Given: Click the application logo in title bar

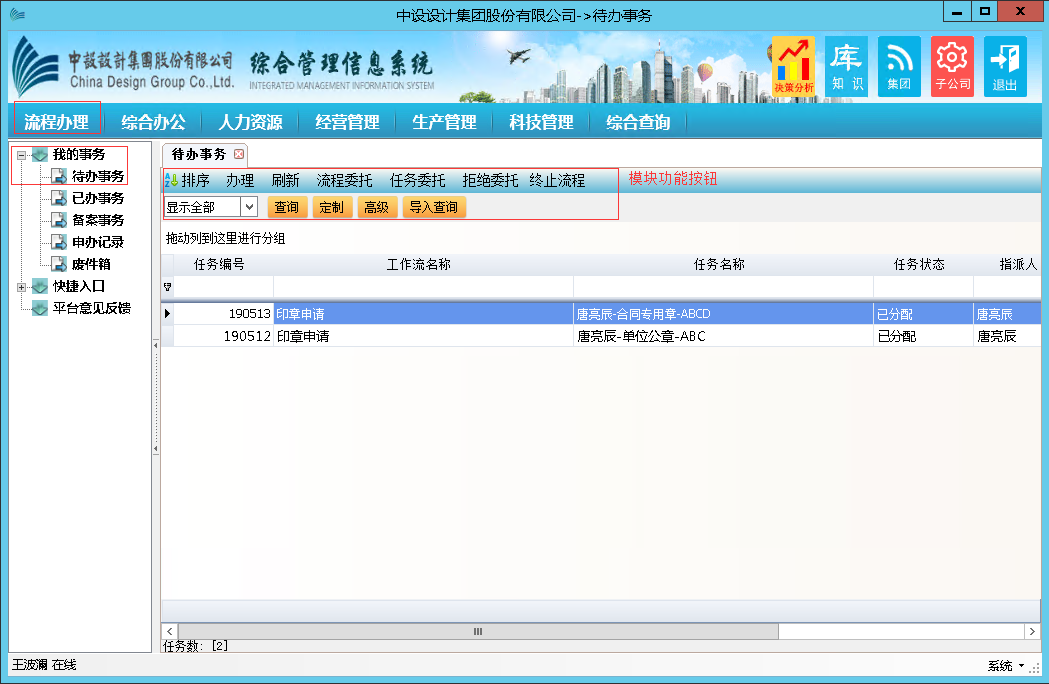Looking at the screenshot, I should click(17, 13).
